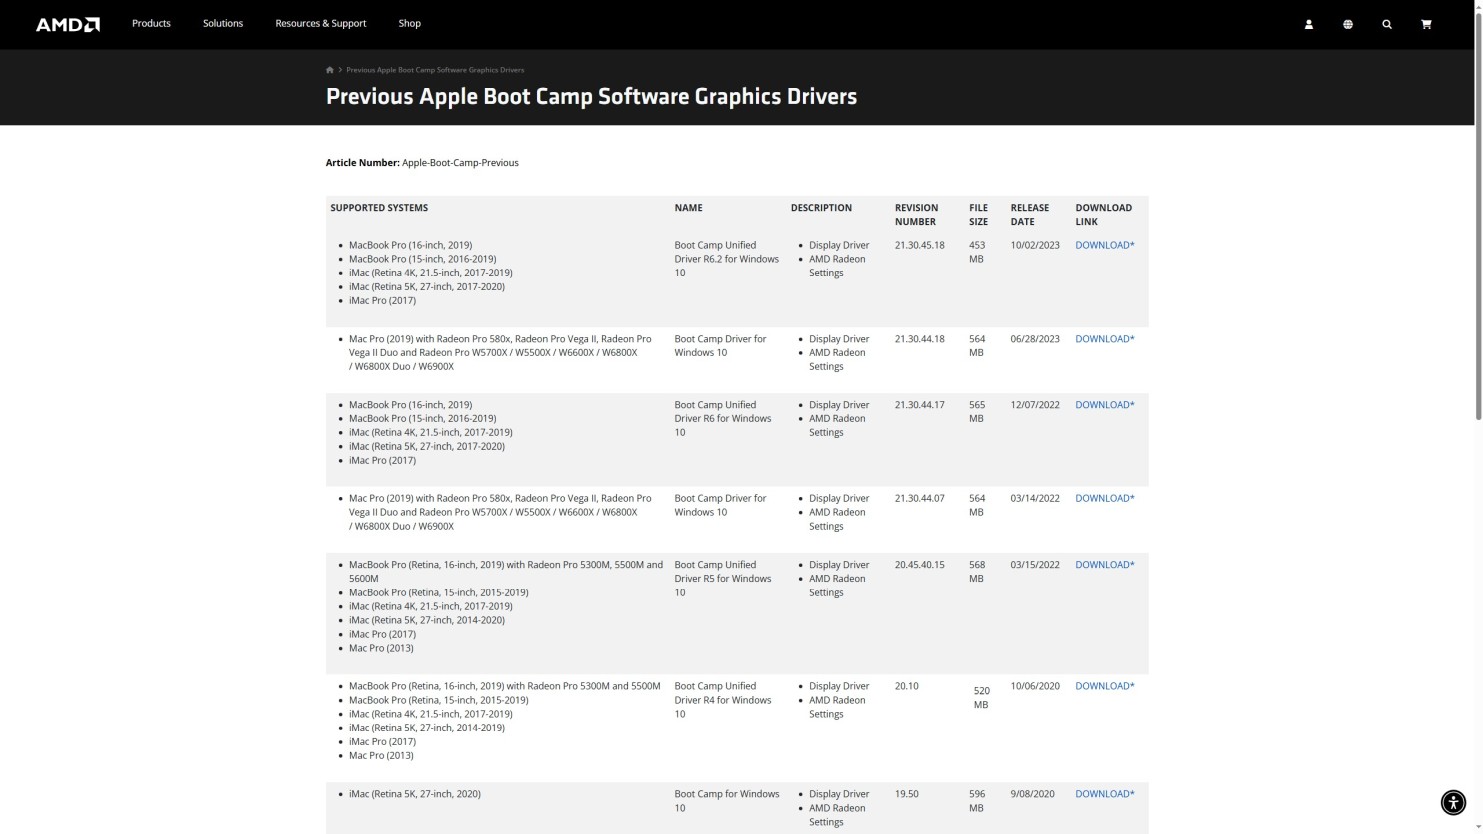1483x834 pixels.
Task: Click release date 9/08/2020
Action: point(1032,794)
